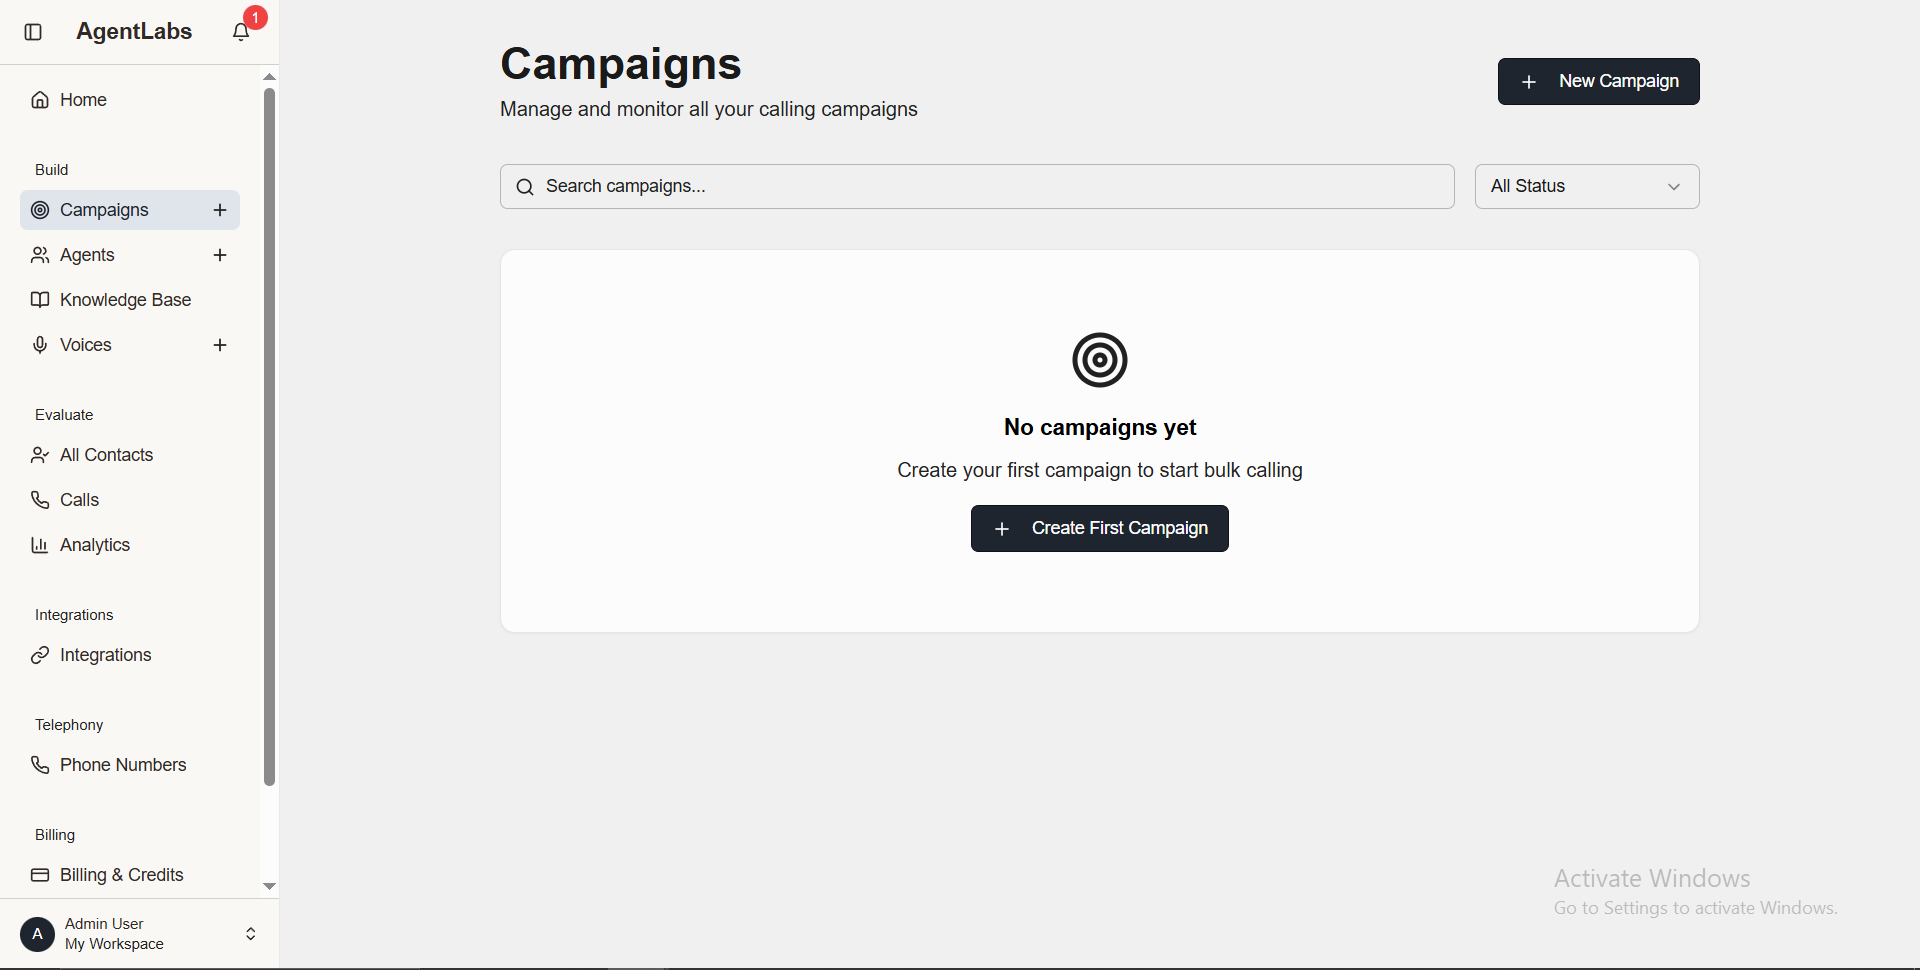1920x970 pixels.
Task: Open the Admin User workspace switcher
Action: click(x=250, y=933)
